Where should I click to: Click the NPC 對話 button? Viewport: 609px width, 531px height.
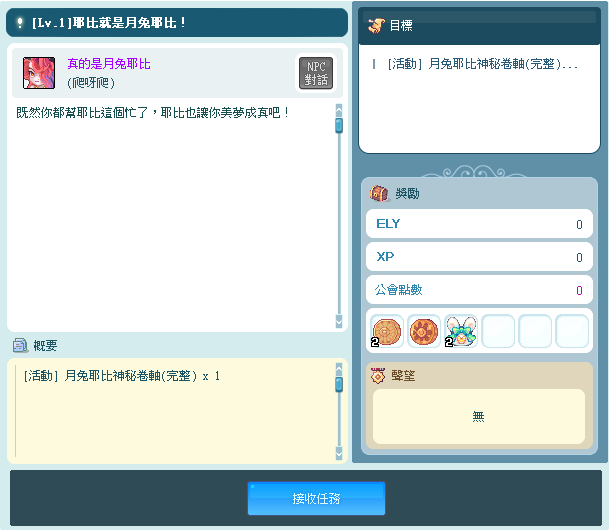pyautogui.click(x=316, y=72)
